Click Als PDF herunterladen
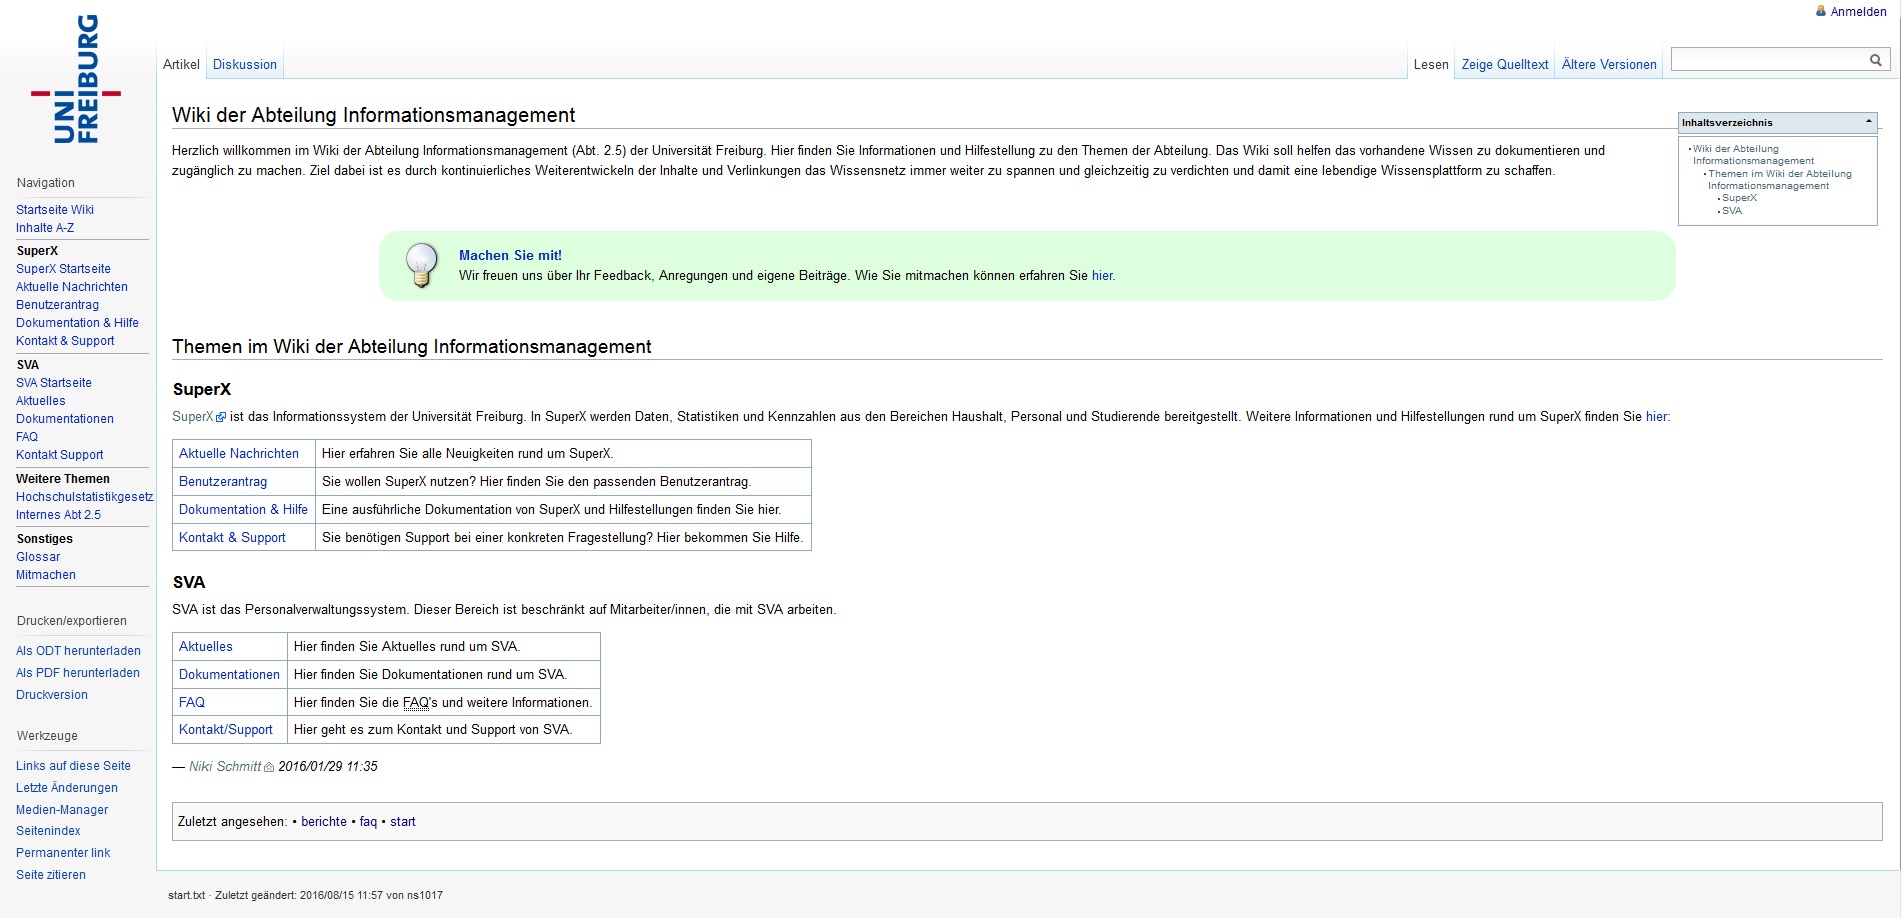The height and width of the screenshot is (918, 1901). 78,673
